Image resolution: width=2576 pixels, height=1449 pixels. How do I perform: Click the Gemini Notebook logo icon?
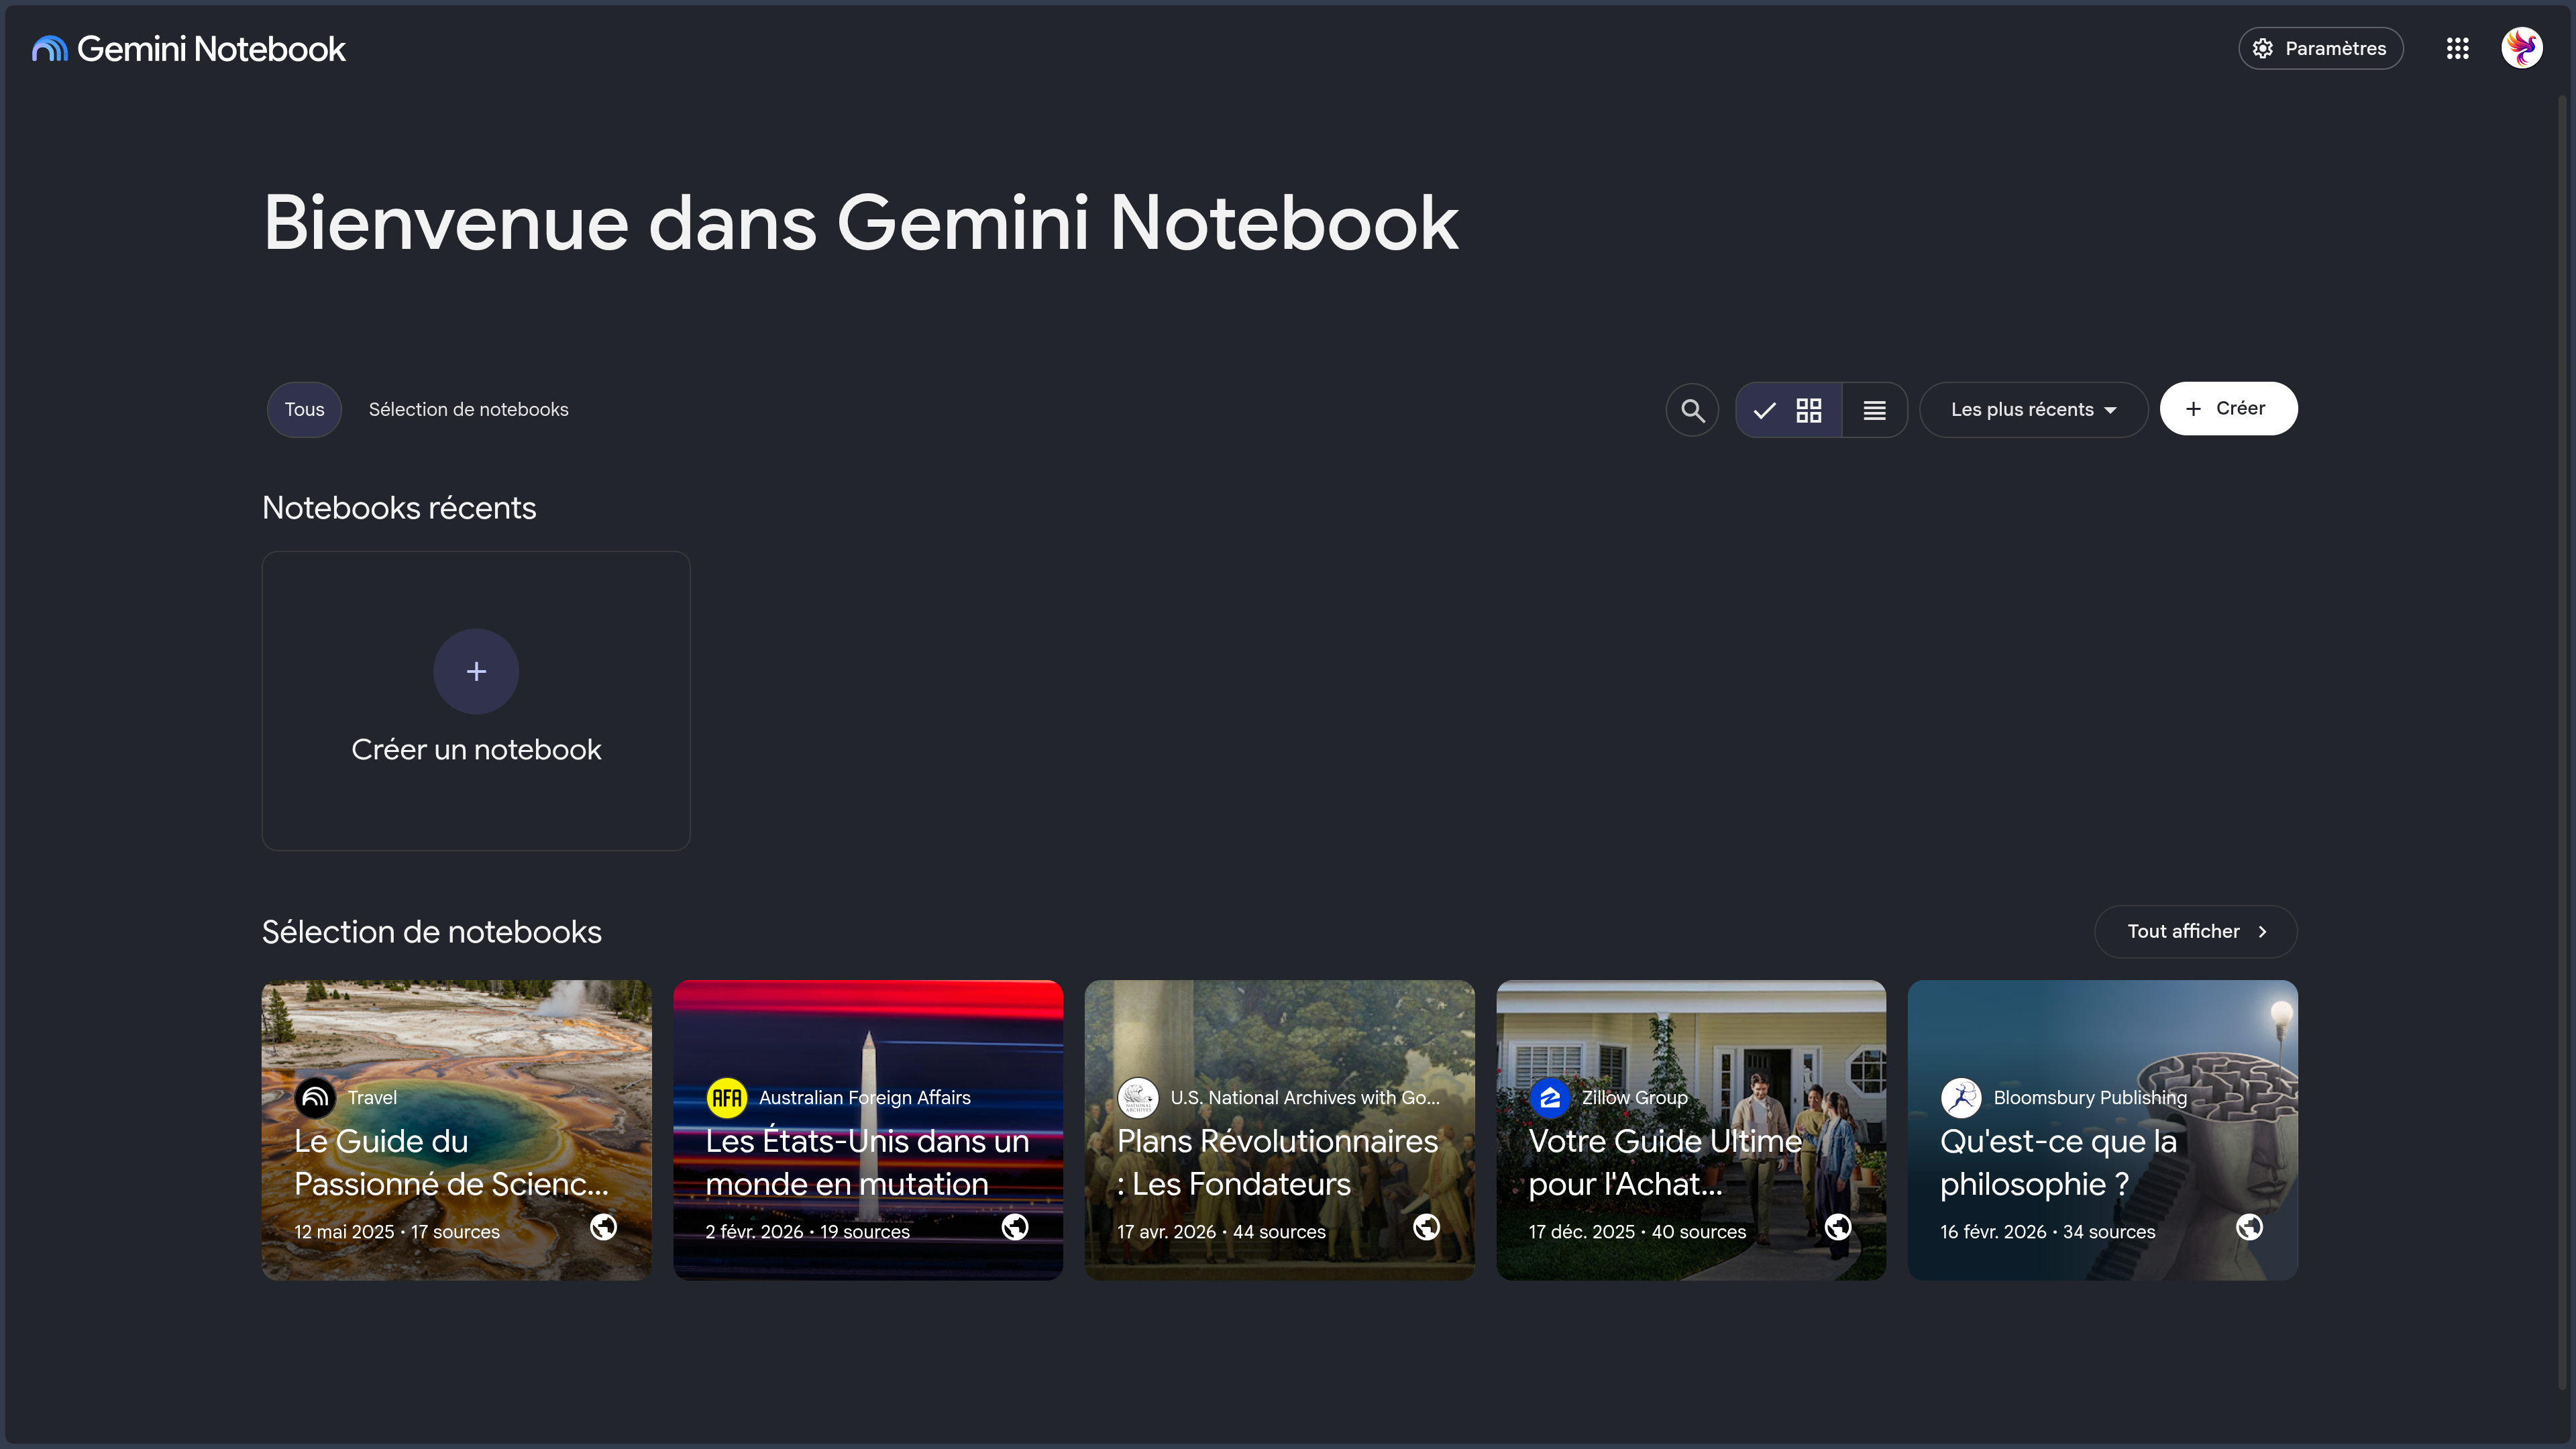tap(49, 48)
